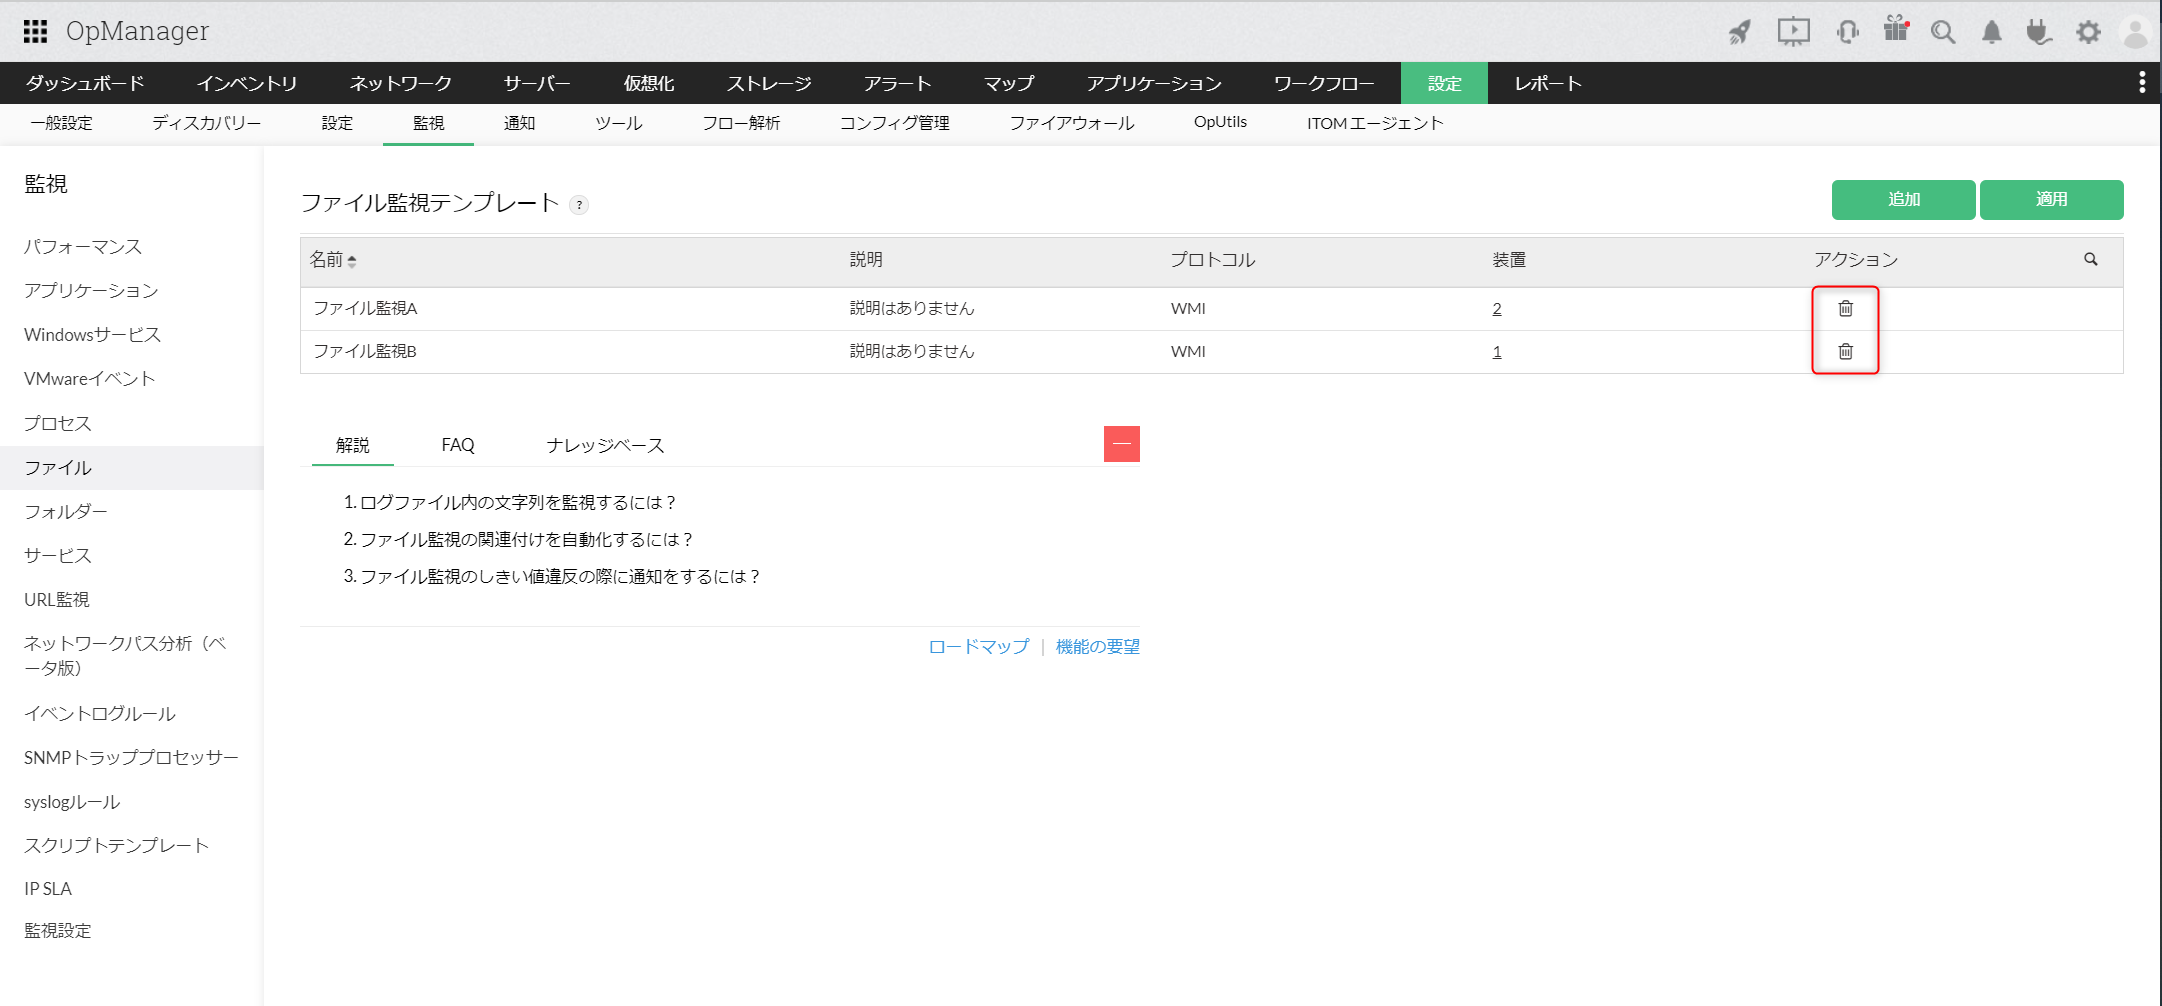Open the table search magnifier above アクション
The height and width of the screenshot is (1006, 2162).
pyautogui.click(x=2090, y=260)
